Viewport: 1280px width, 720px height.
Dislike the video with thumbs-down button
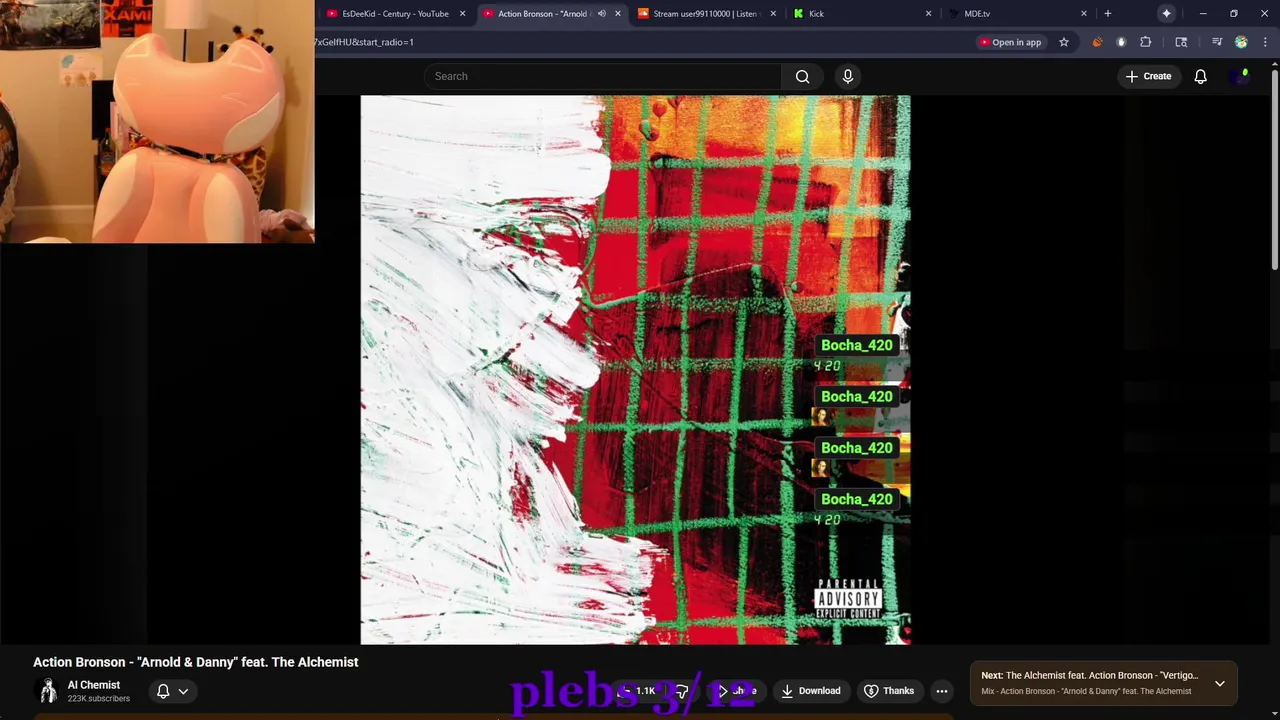pos(681,691)
